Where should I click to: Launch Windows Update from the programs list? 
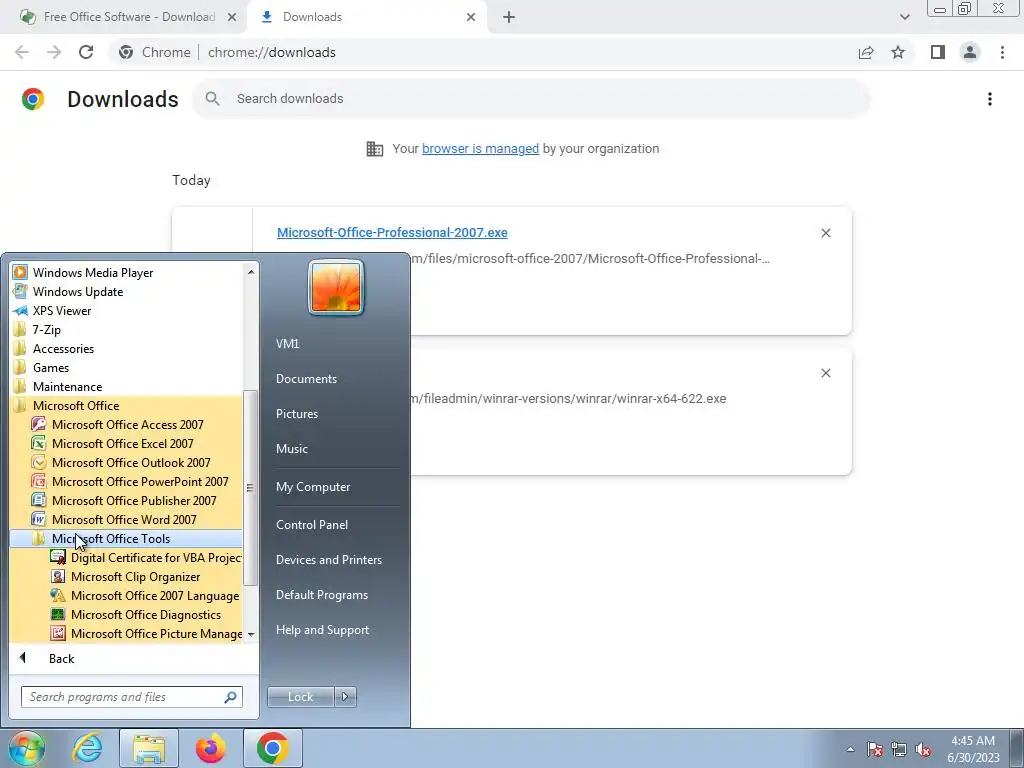click(127, 291)
